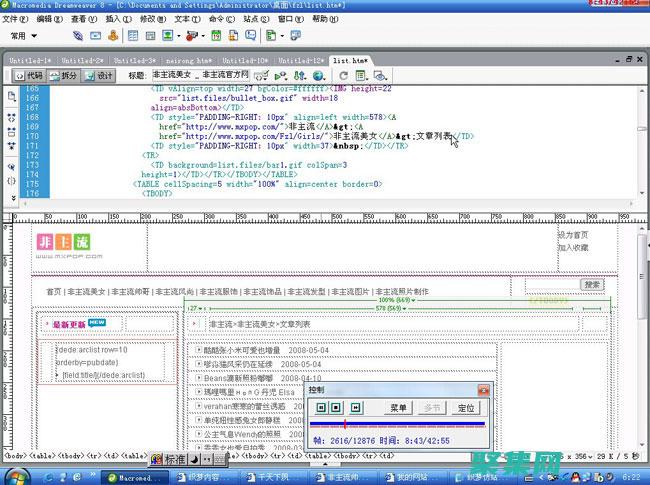Open the 插入 (Insert) menu

tap(116, 18)
